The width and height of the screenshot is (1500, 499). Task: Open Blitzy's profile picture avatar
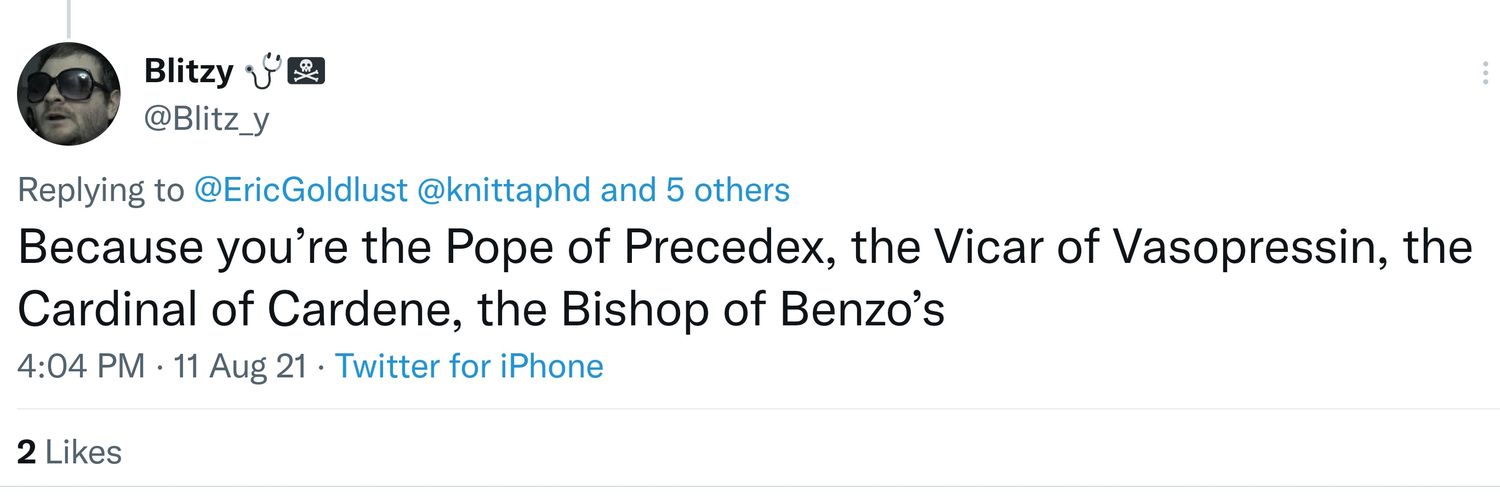pyautogui.click(x=69, y=94)
